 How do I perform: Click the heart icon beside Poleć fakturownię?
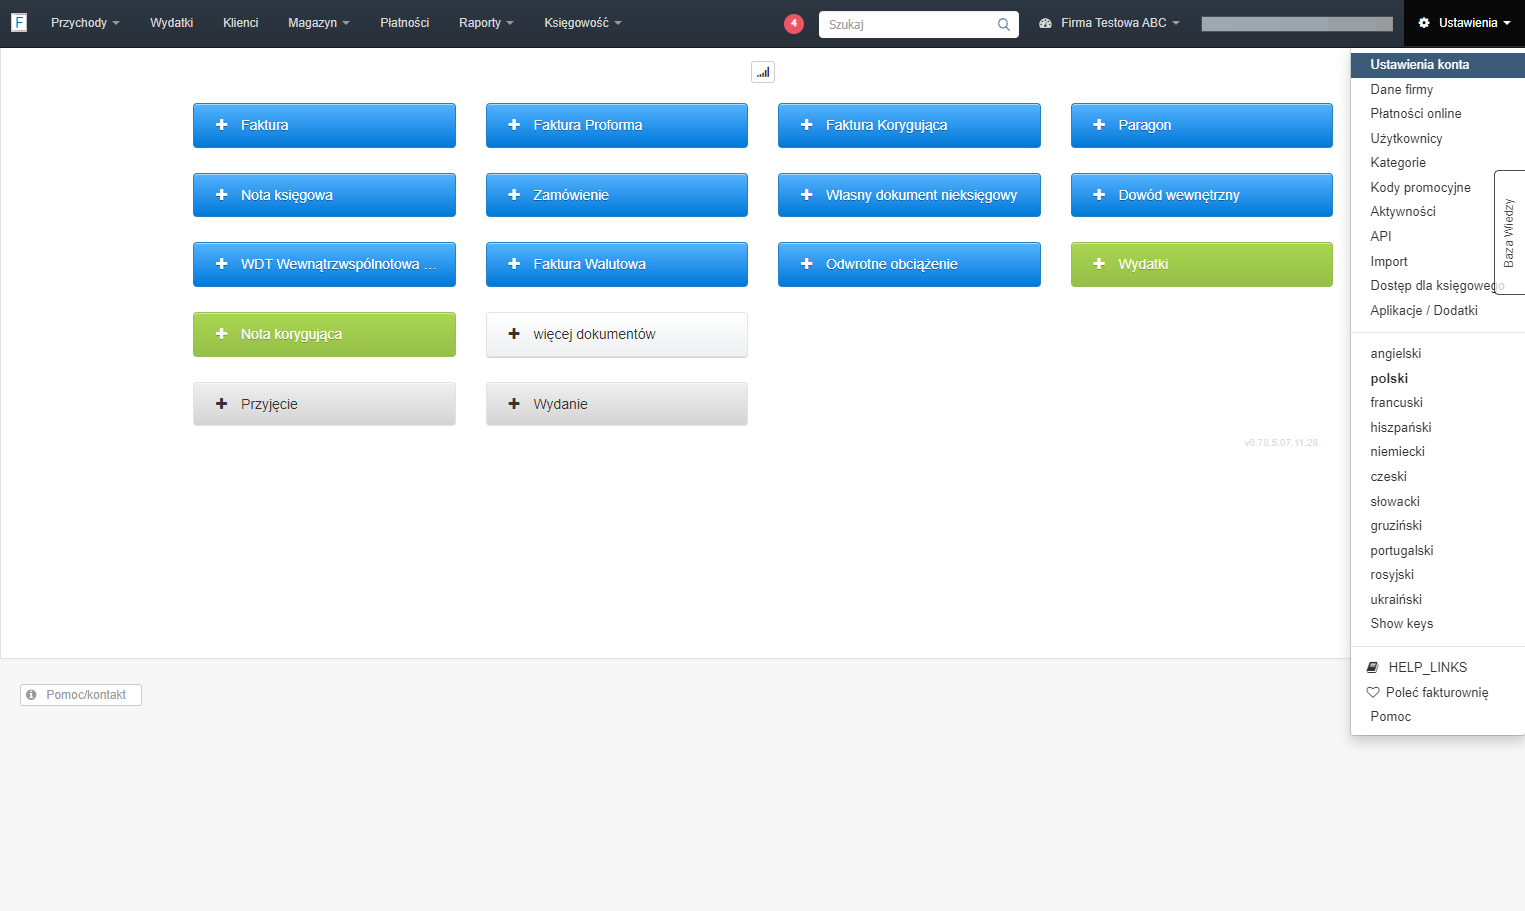pyautogui.click(x=1373, y=692)
